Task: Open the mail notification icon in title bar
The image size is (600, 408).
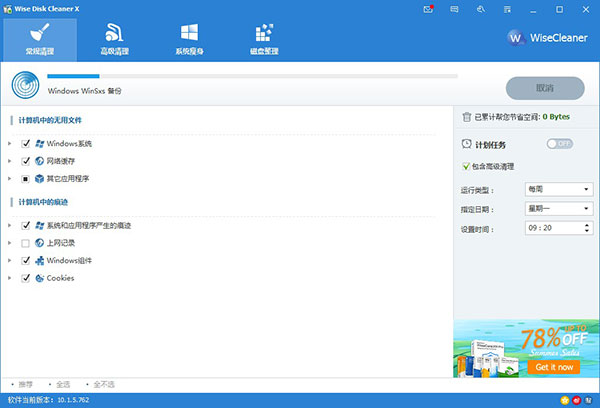Action: coord(429,8)
